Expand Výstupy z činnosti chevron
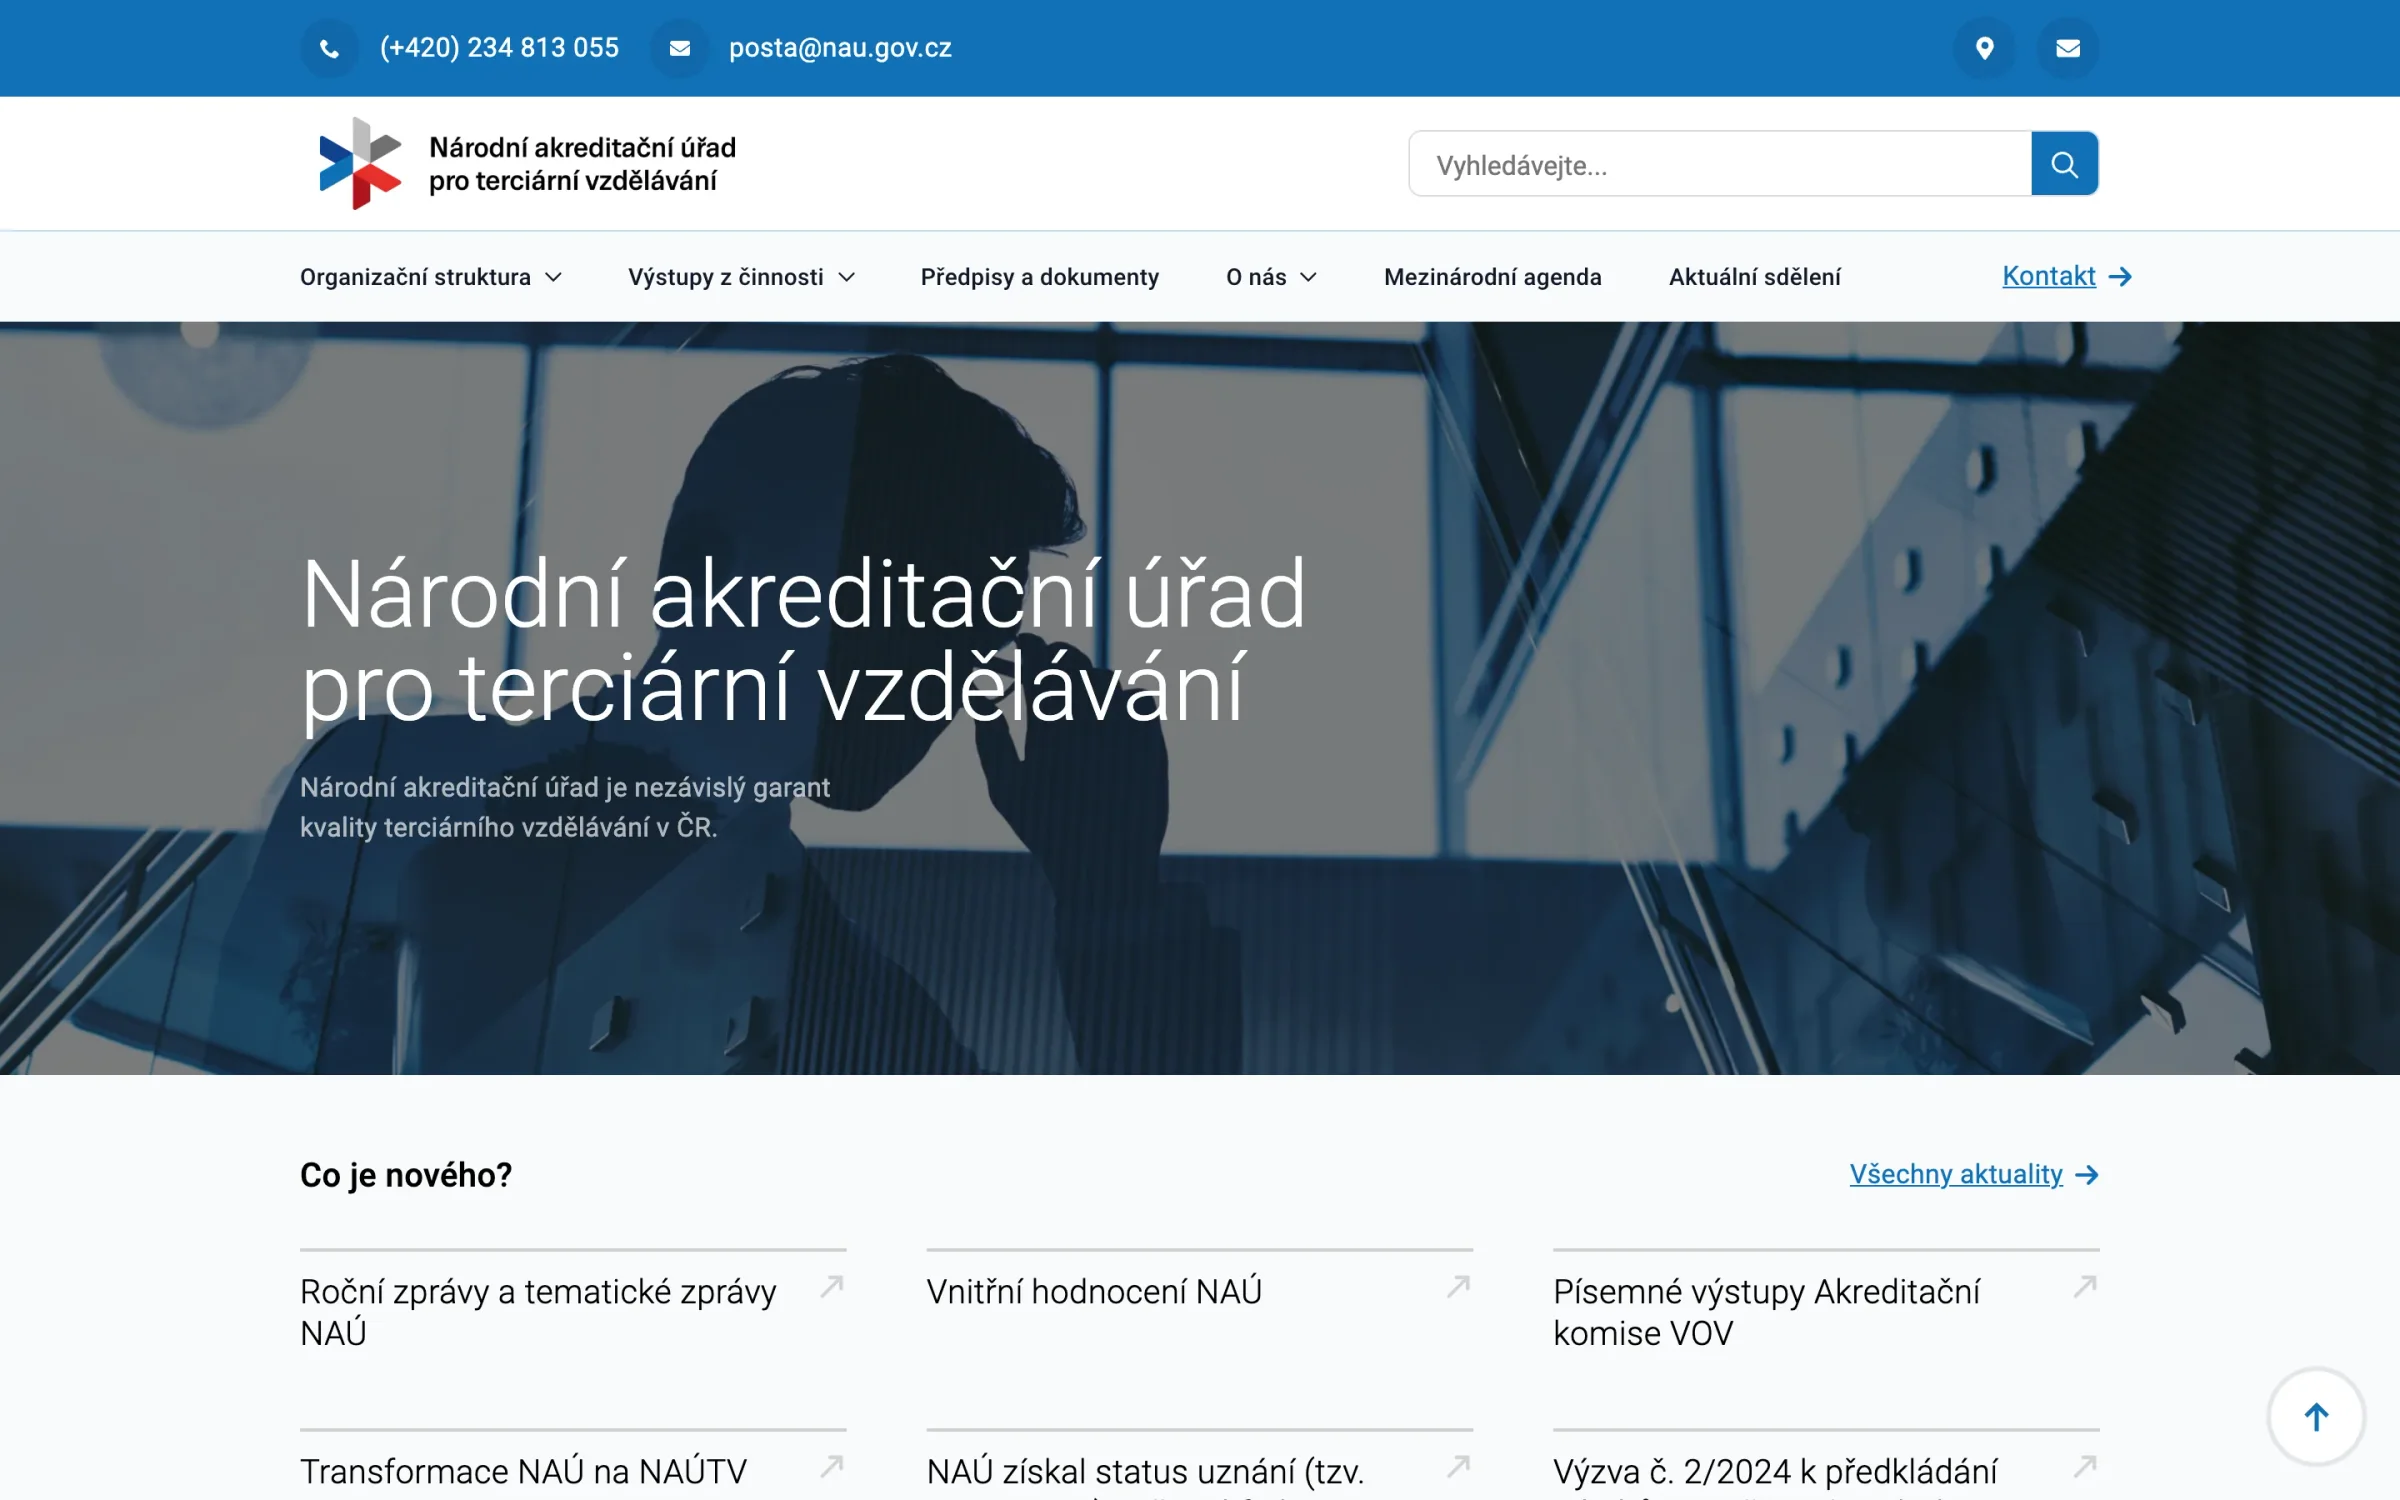 coord(846,277)
